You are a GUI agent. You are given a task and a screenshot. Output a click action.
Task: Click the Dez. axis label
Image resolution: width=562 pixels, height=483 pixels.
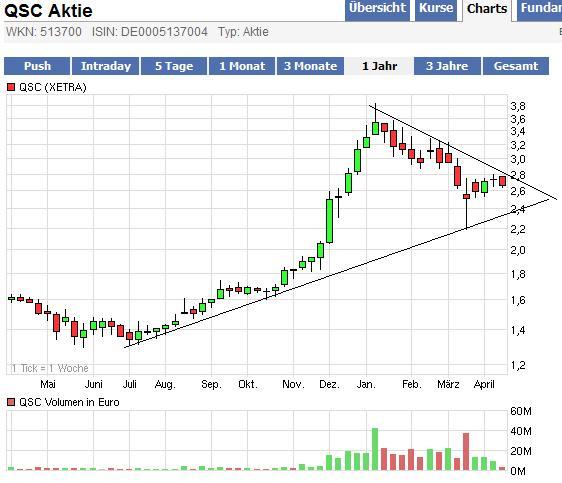pyautogui.click(x=329, y=384)
